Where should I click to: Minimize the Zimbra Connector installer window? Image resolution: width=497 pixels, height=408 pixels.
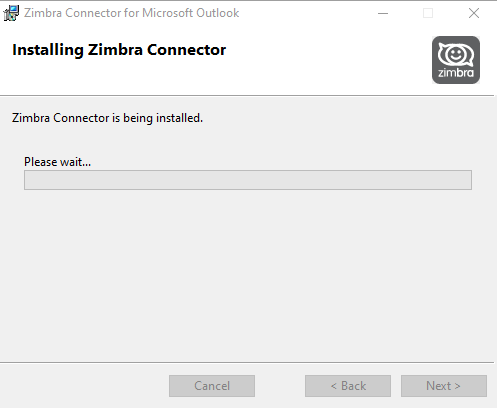coord(383,13)
